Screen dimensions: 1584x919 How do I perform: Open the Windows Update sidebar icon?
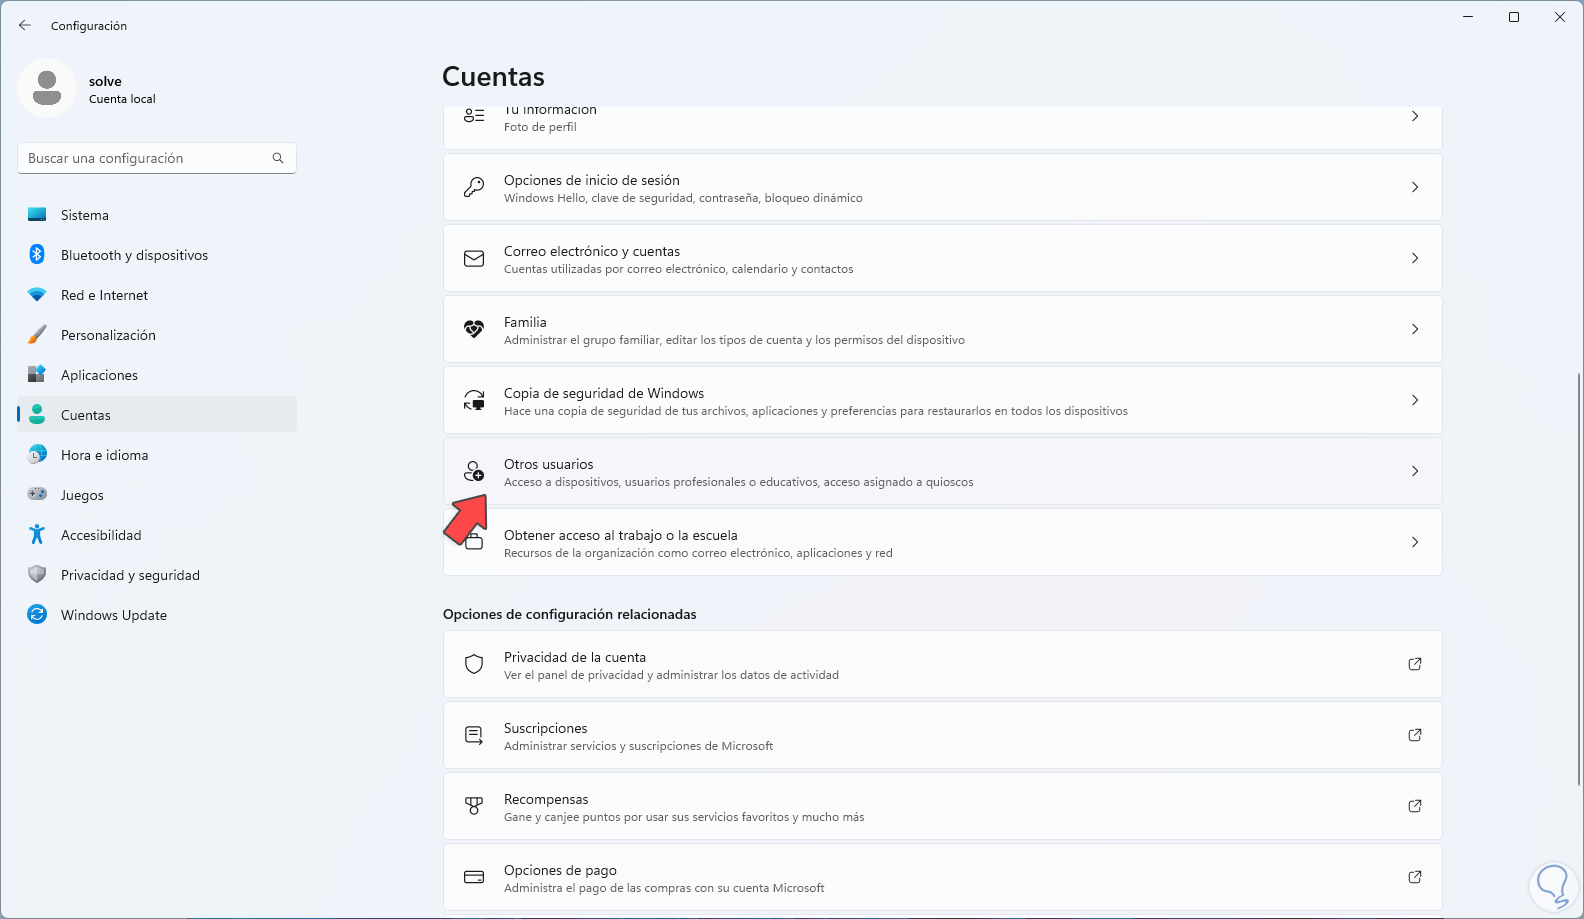point(37,615)
